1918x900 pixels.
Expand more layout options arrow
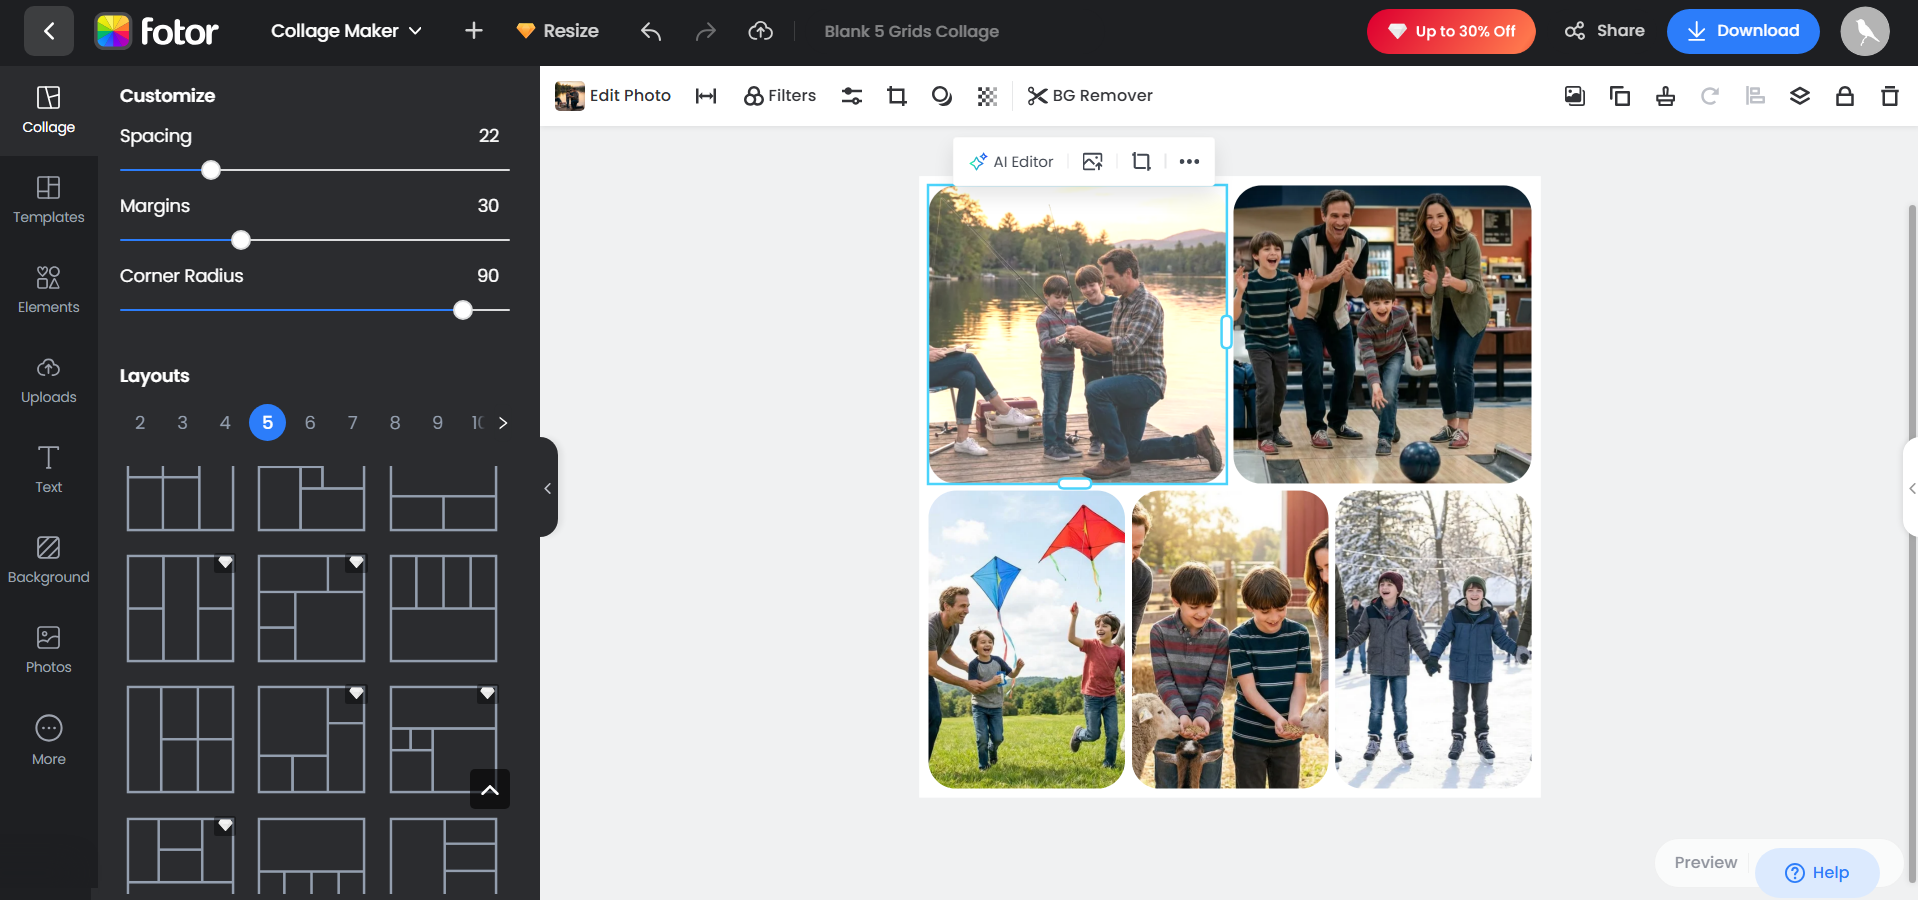coord(503,423)
